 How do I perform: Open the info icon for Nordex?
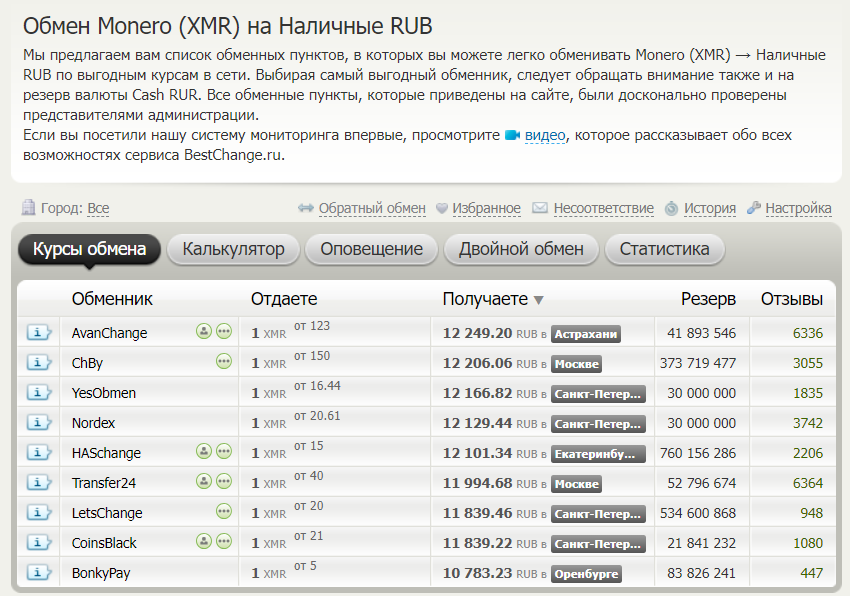click(38, 422)
